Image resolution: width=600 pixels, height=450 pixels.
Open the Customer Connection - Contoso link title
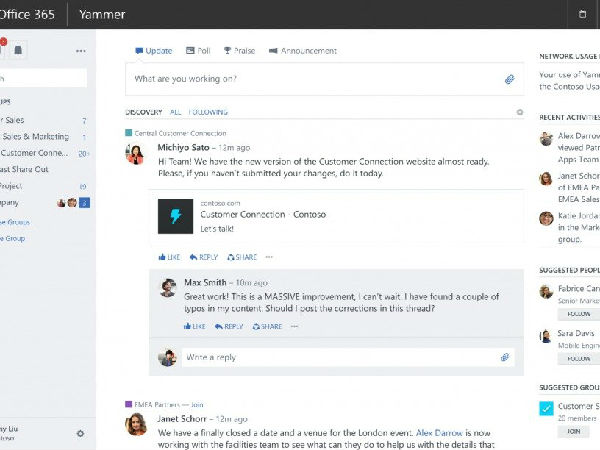click(x=263, y=214)
